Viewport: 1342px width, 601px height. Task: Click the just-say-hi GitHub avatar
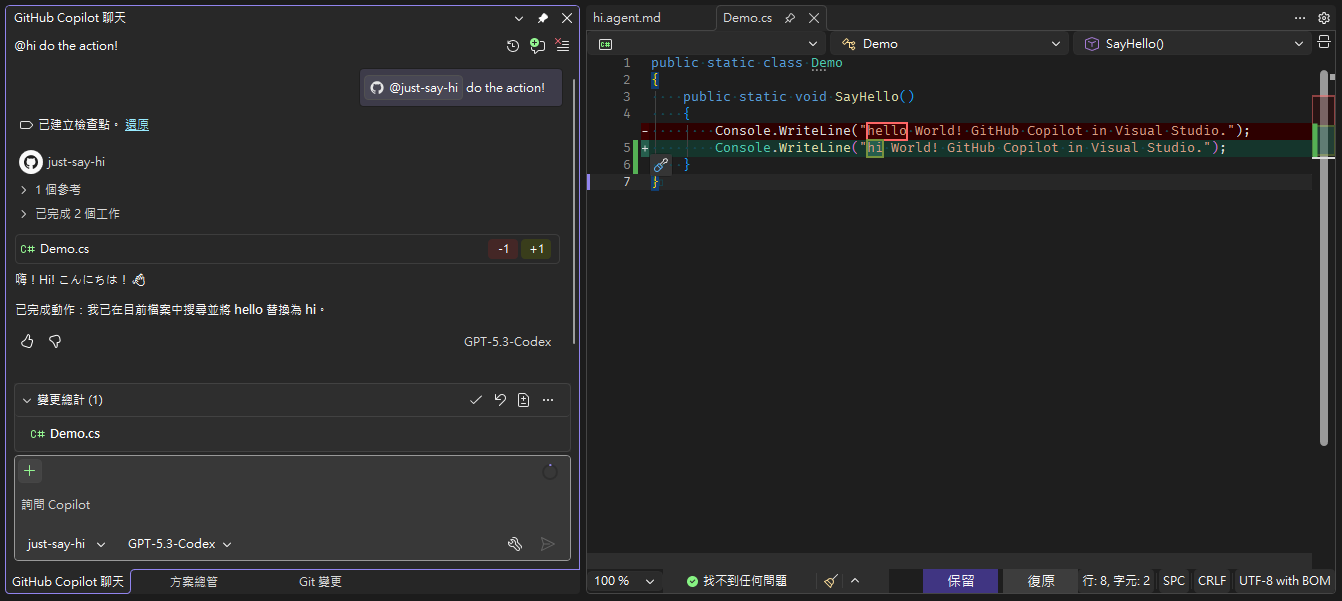pyautogui.click(x=30, y=161)
